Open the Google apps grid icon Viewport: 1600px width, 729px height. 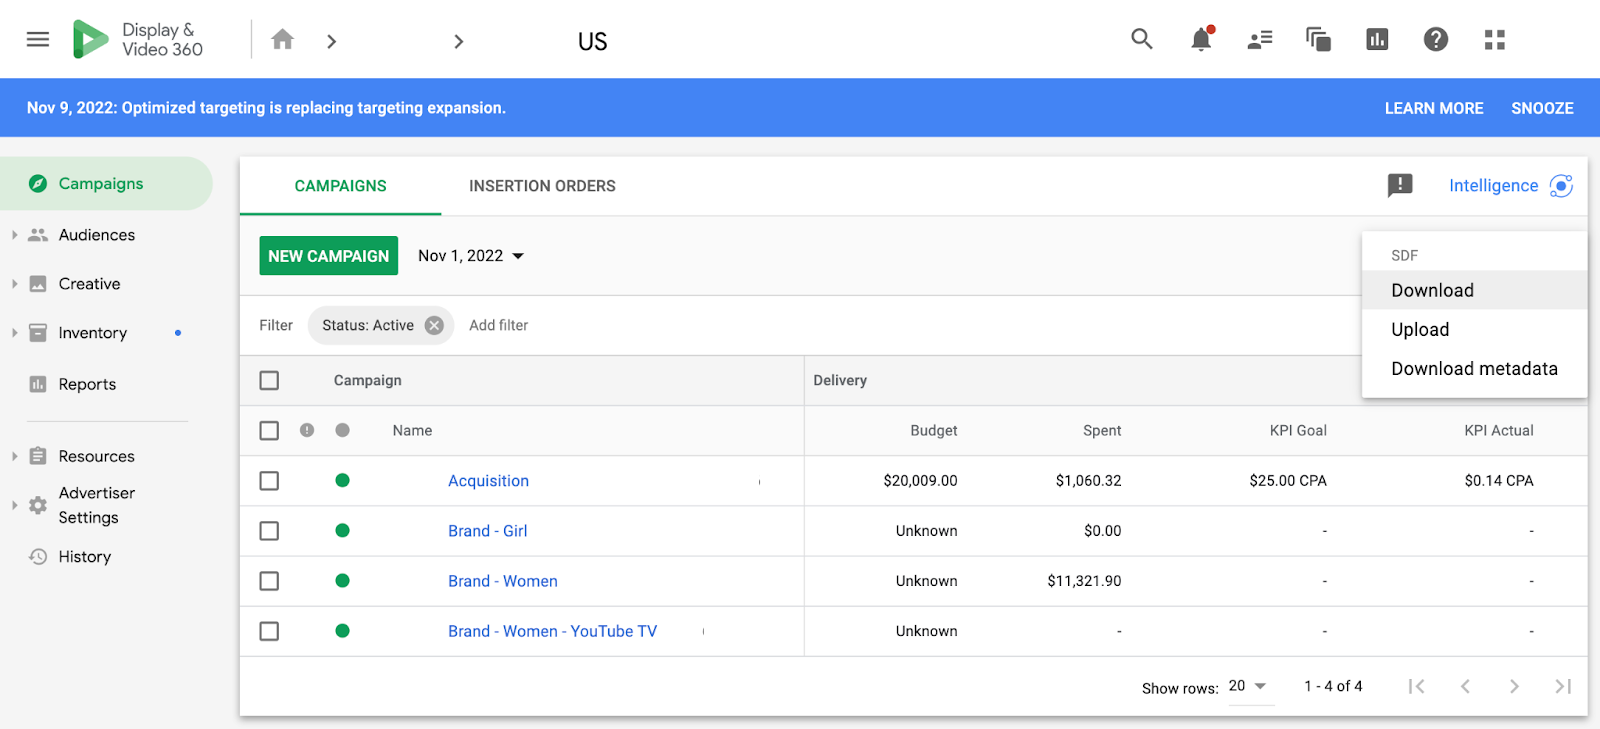[x=1495, y=40]
